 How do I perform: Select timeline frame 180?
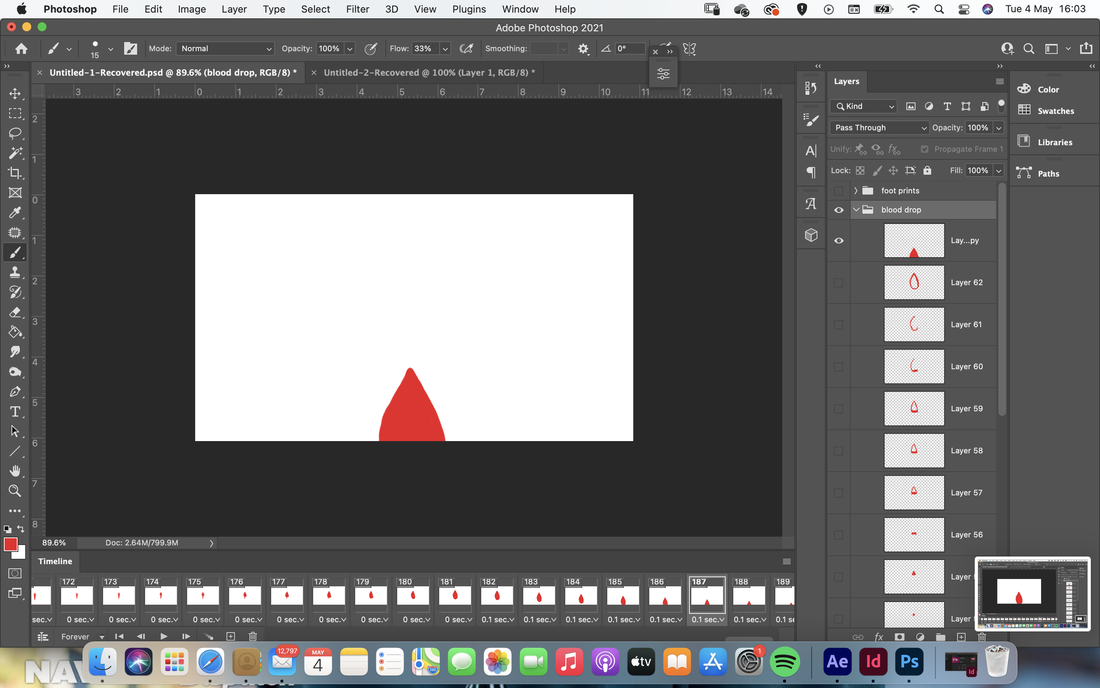412,595
